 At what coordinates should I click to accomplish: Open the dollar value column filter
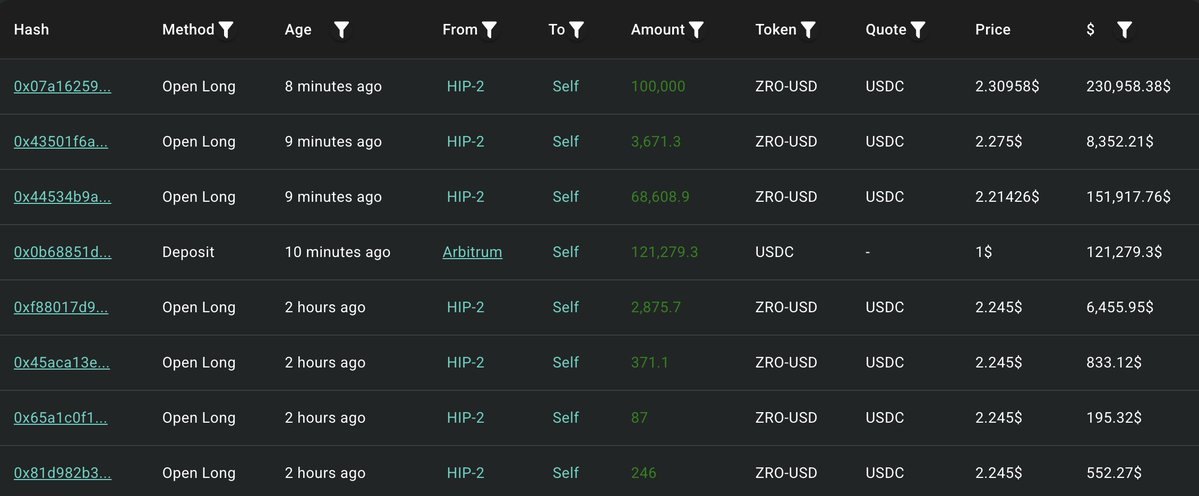pos(1124,30)
